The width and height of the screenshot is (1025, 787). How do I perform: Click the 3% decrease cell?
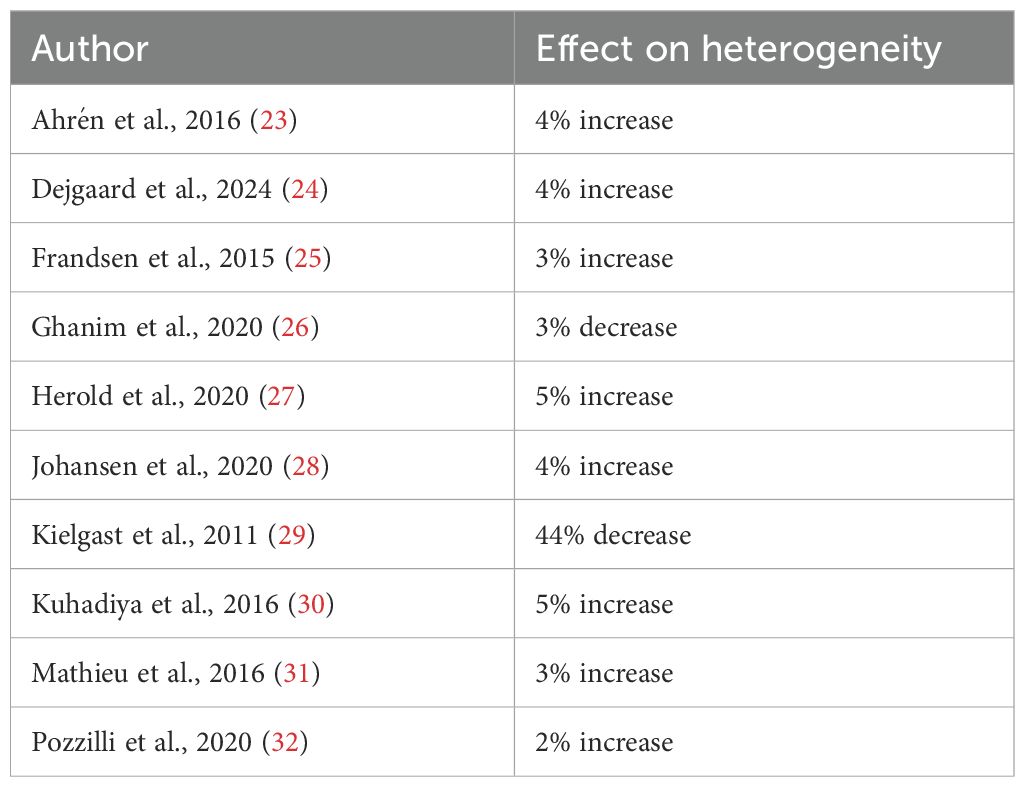(606, 328)
